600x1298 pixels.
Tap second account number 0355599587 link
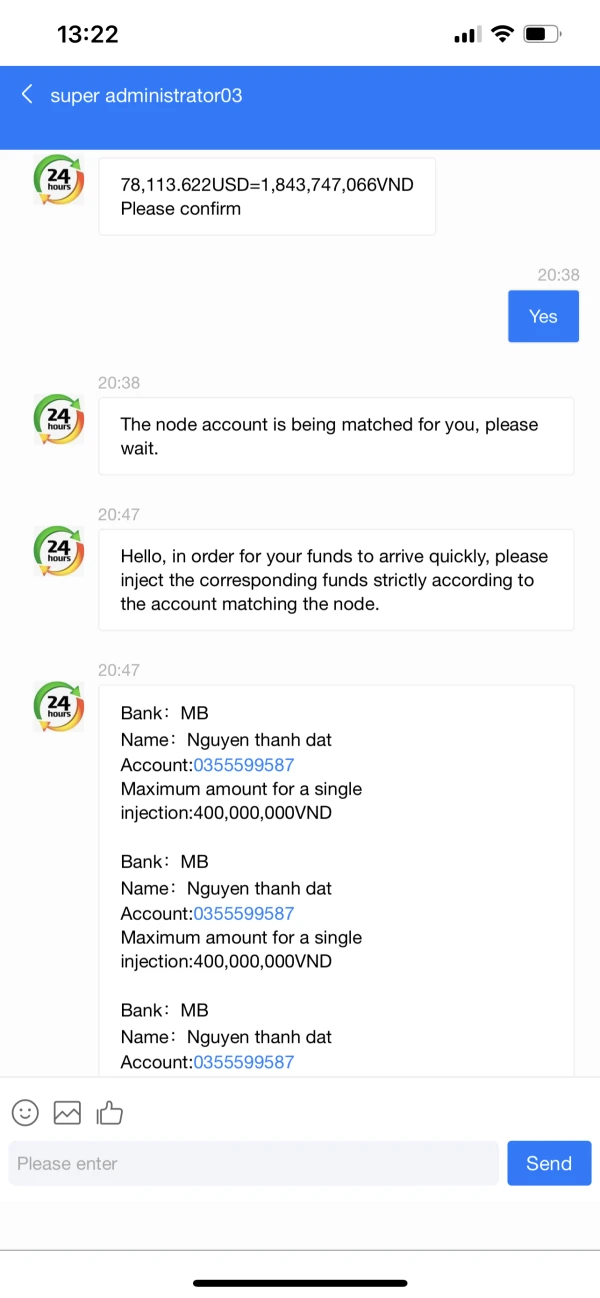[243, 913]
